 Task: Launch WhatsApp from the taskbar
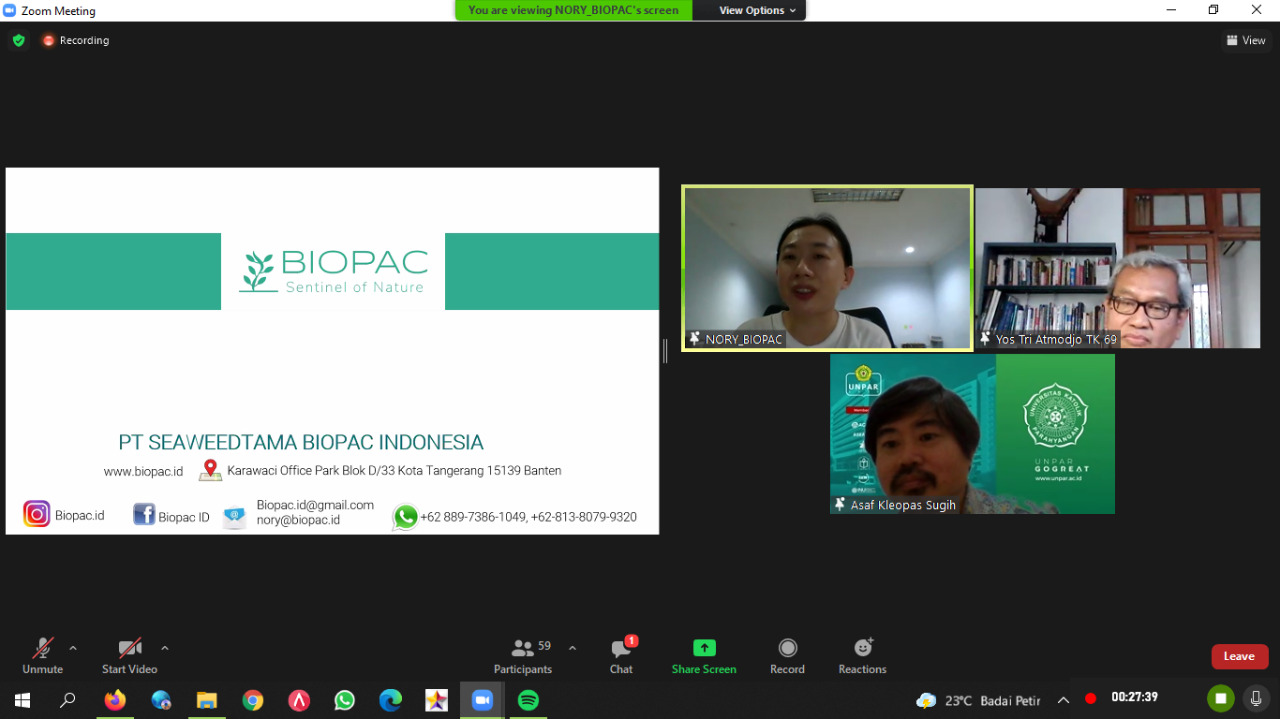pyautogui.click(x=345, y=700)
